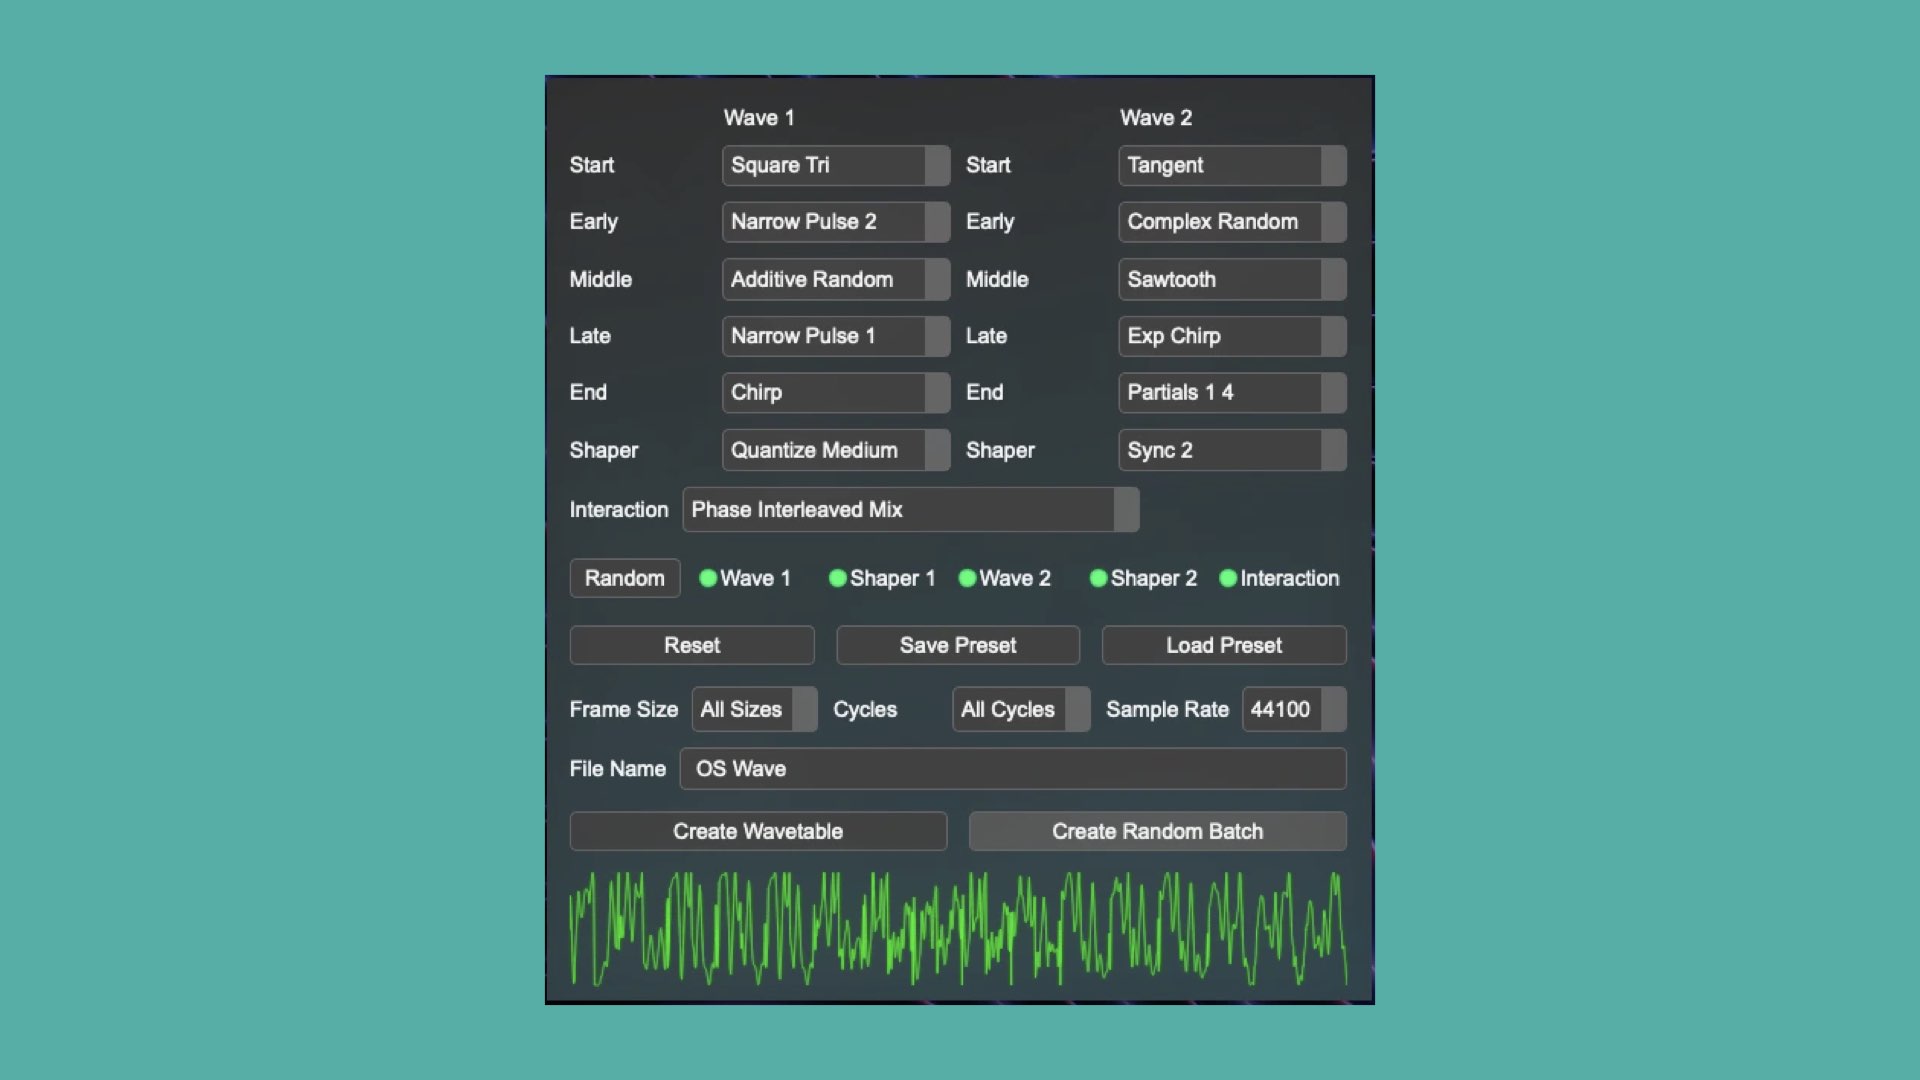The image size is (1920, 1080).
Task: Toggle the Wave 2 randomize indicator
Action: (x=967, y=578)
